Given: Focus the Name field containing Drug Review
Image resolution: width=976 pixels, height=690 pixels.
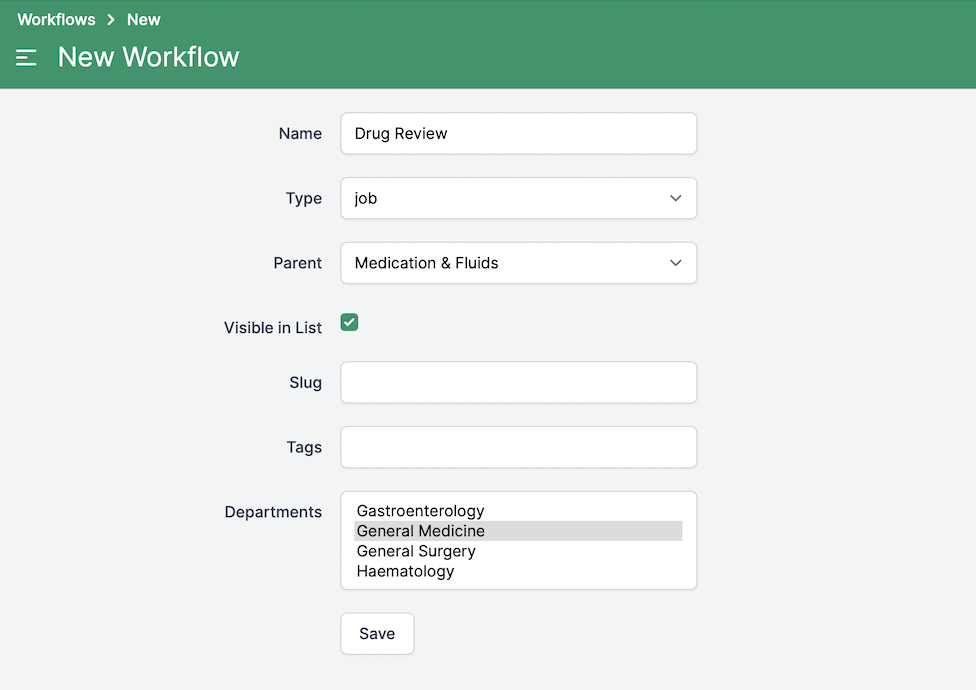Looking at the screenshot, I should (518, 134).
